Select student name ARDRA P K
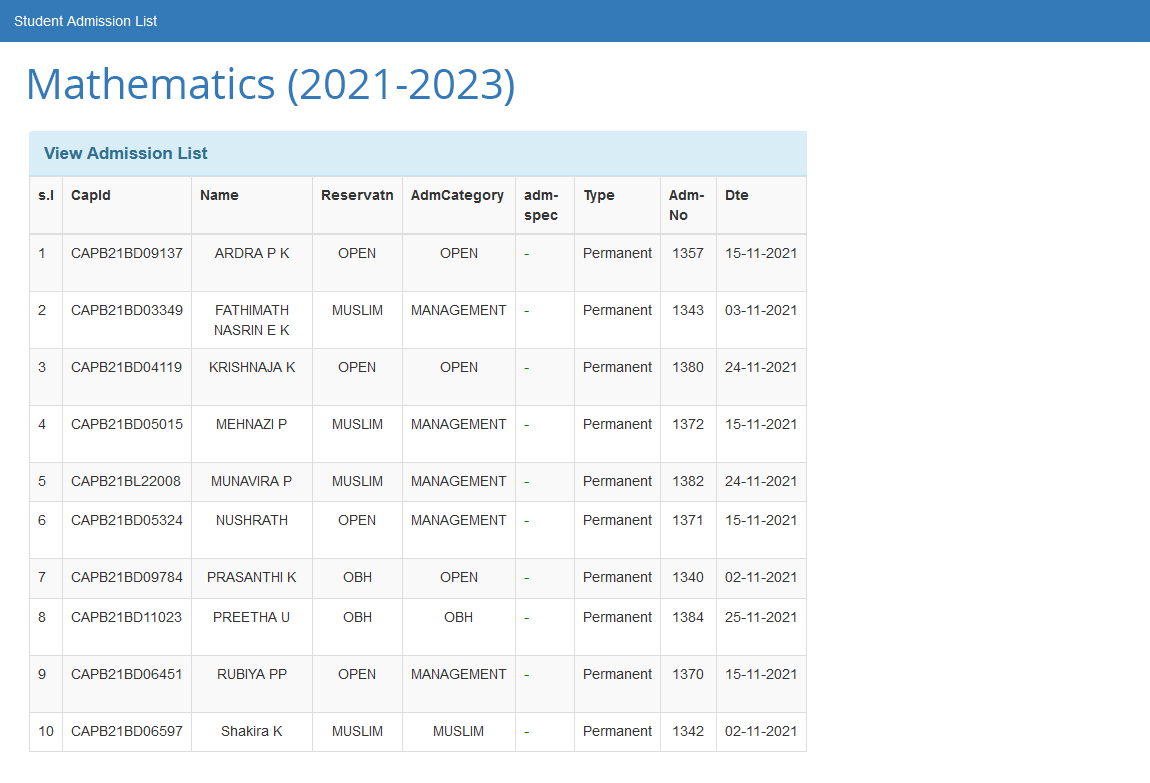This screenshot has height=783, width=1150. point(252,253)
